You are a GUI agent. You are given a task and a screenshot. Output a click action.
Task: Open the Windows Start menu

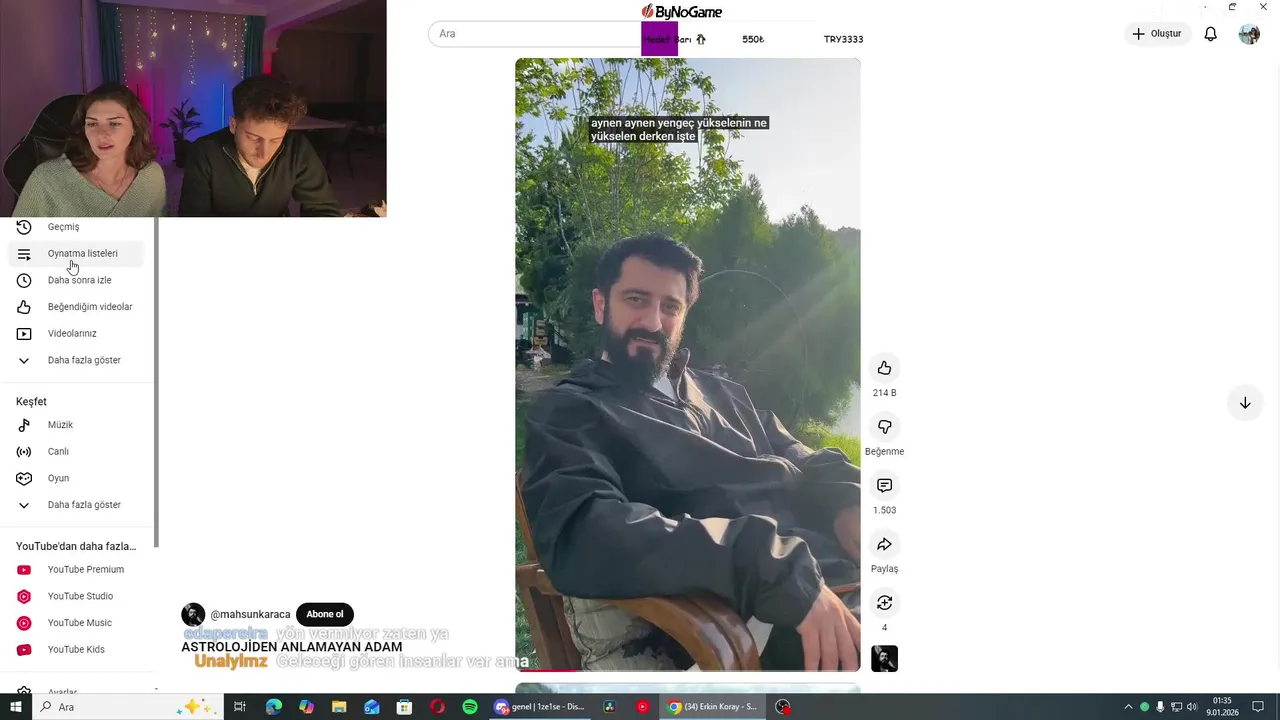[16, 707]
